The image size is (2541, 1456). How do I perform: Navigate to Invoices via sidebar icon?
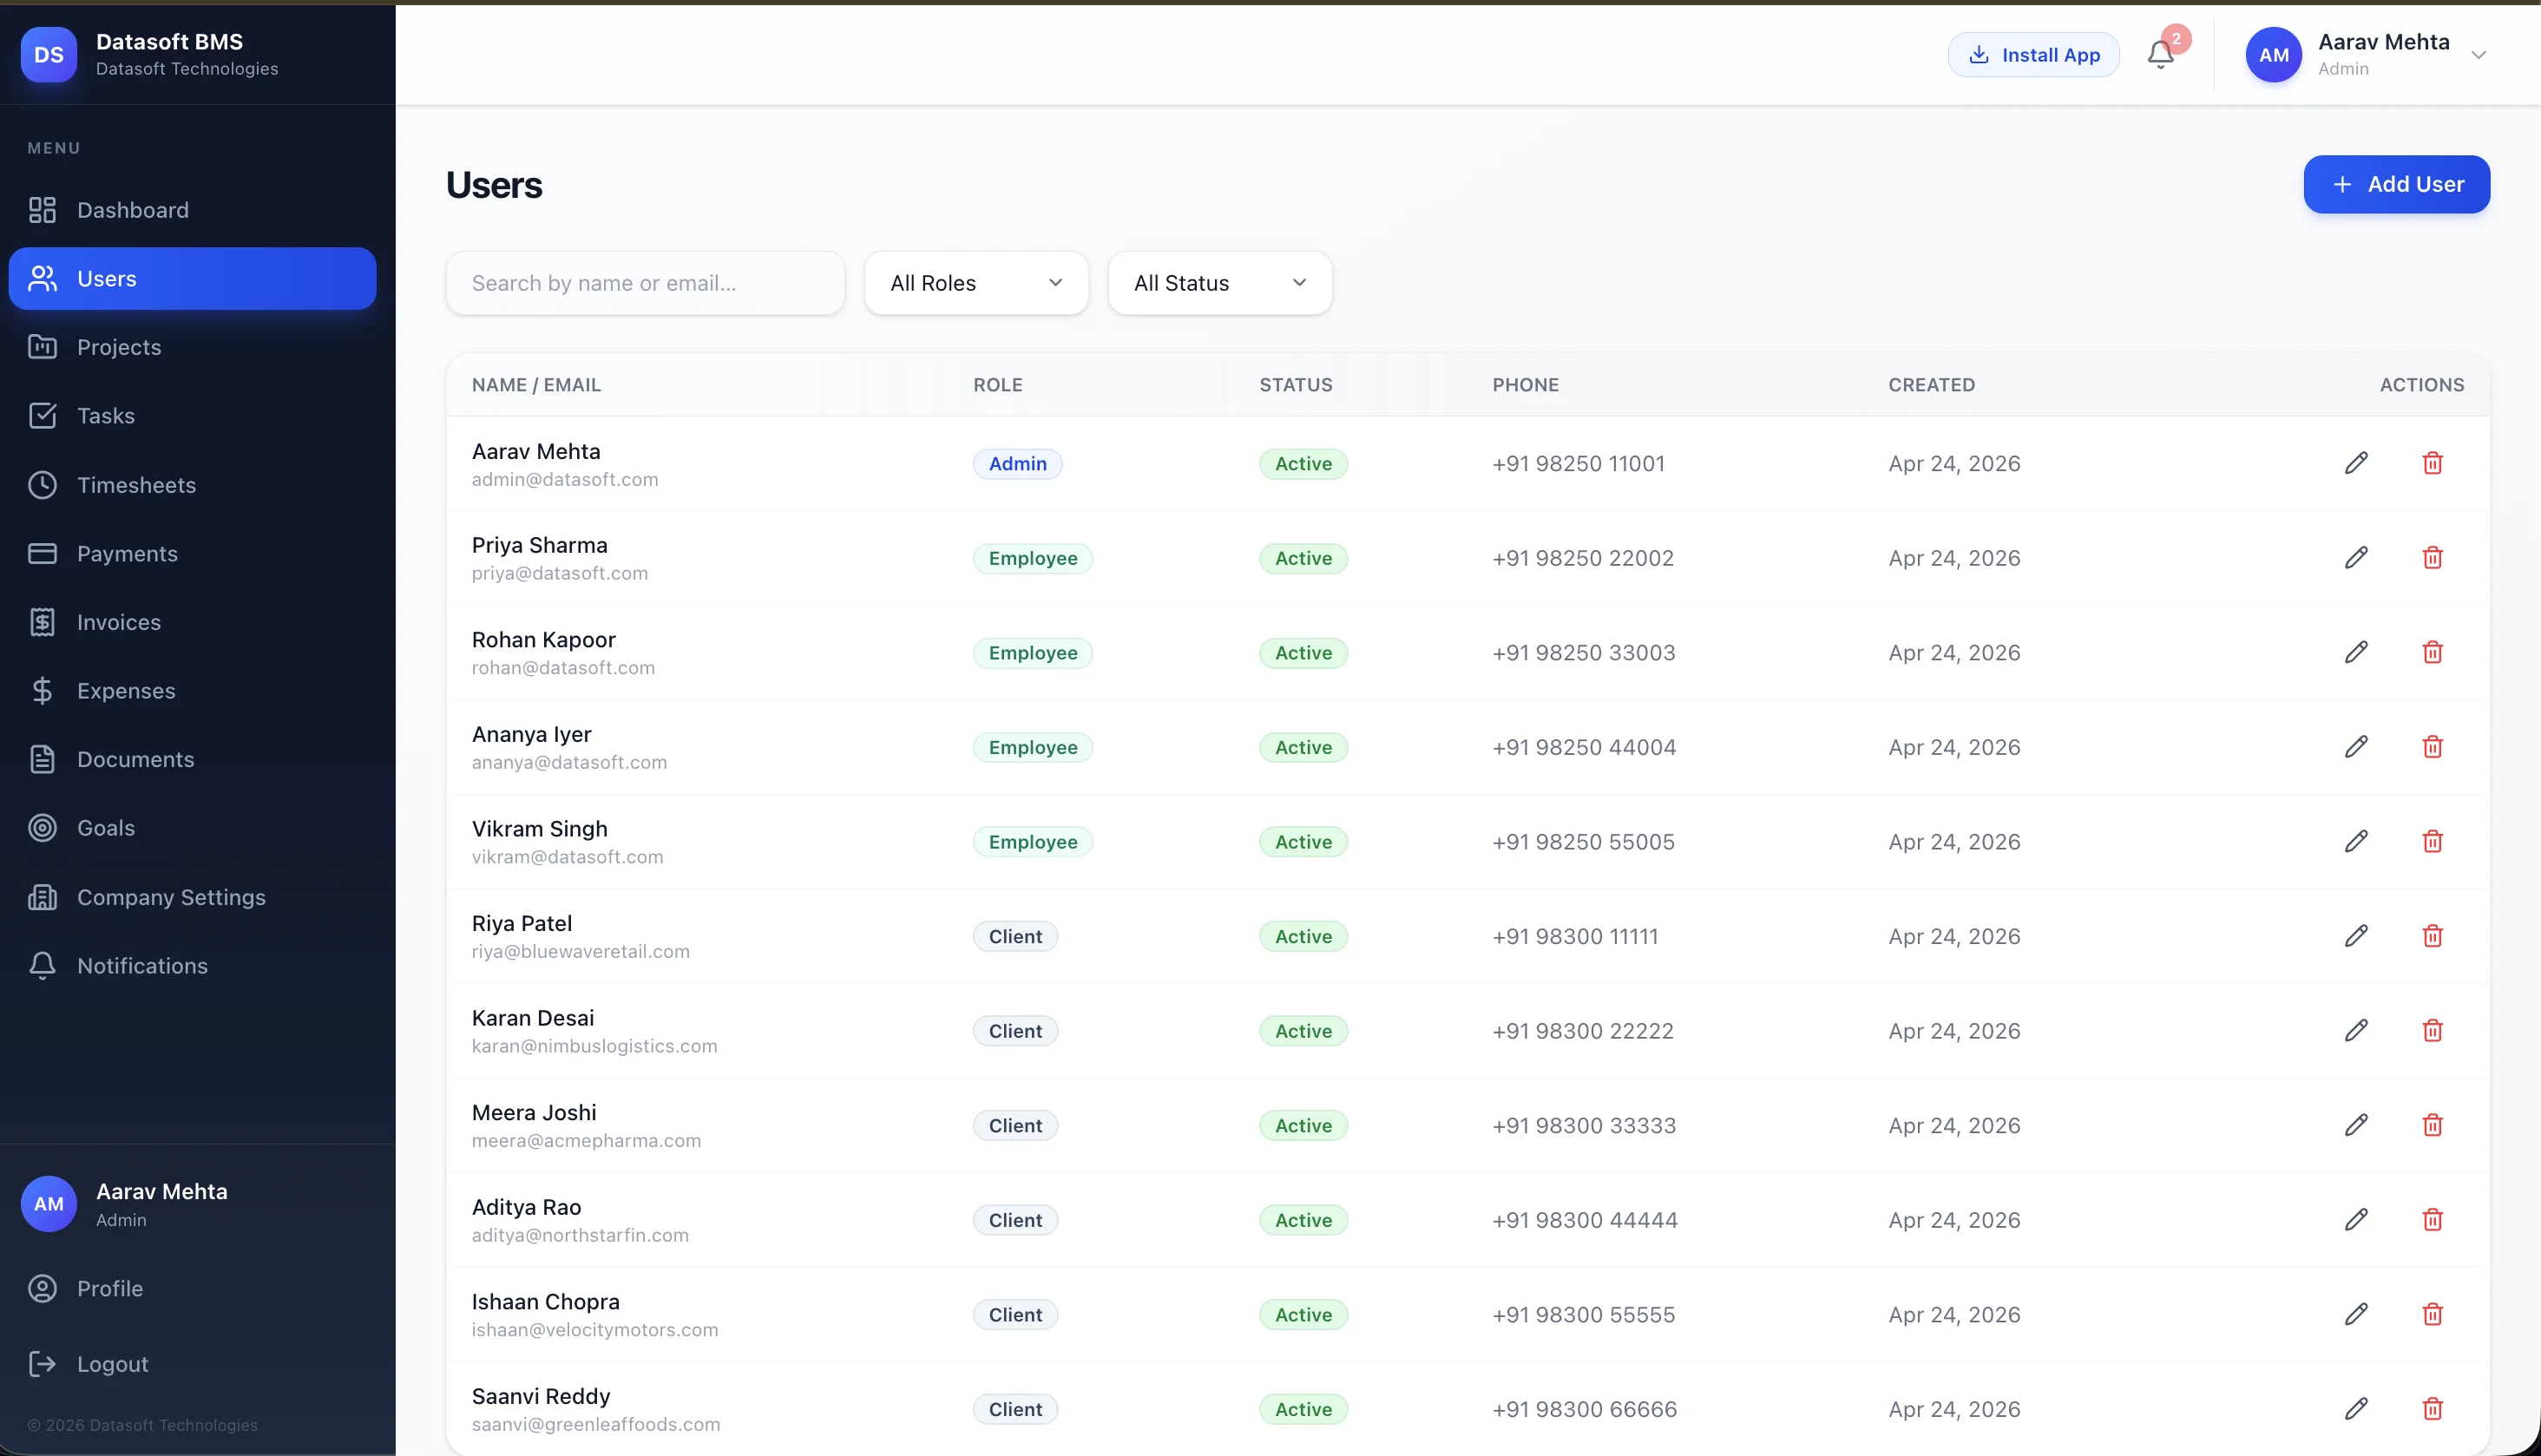(119, 621)
